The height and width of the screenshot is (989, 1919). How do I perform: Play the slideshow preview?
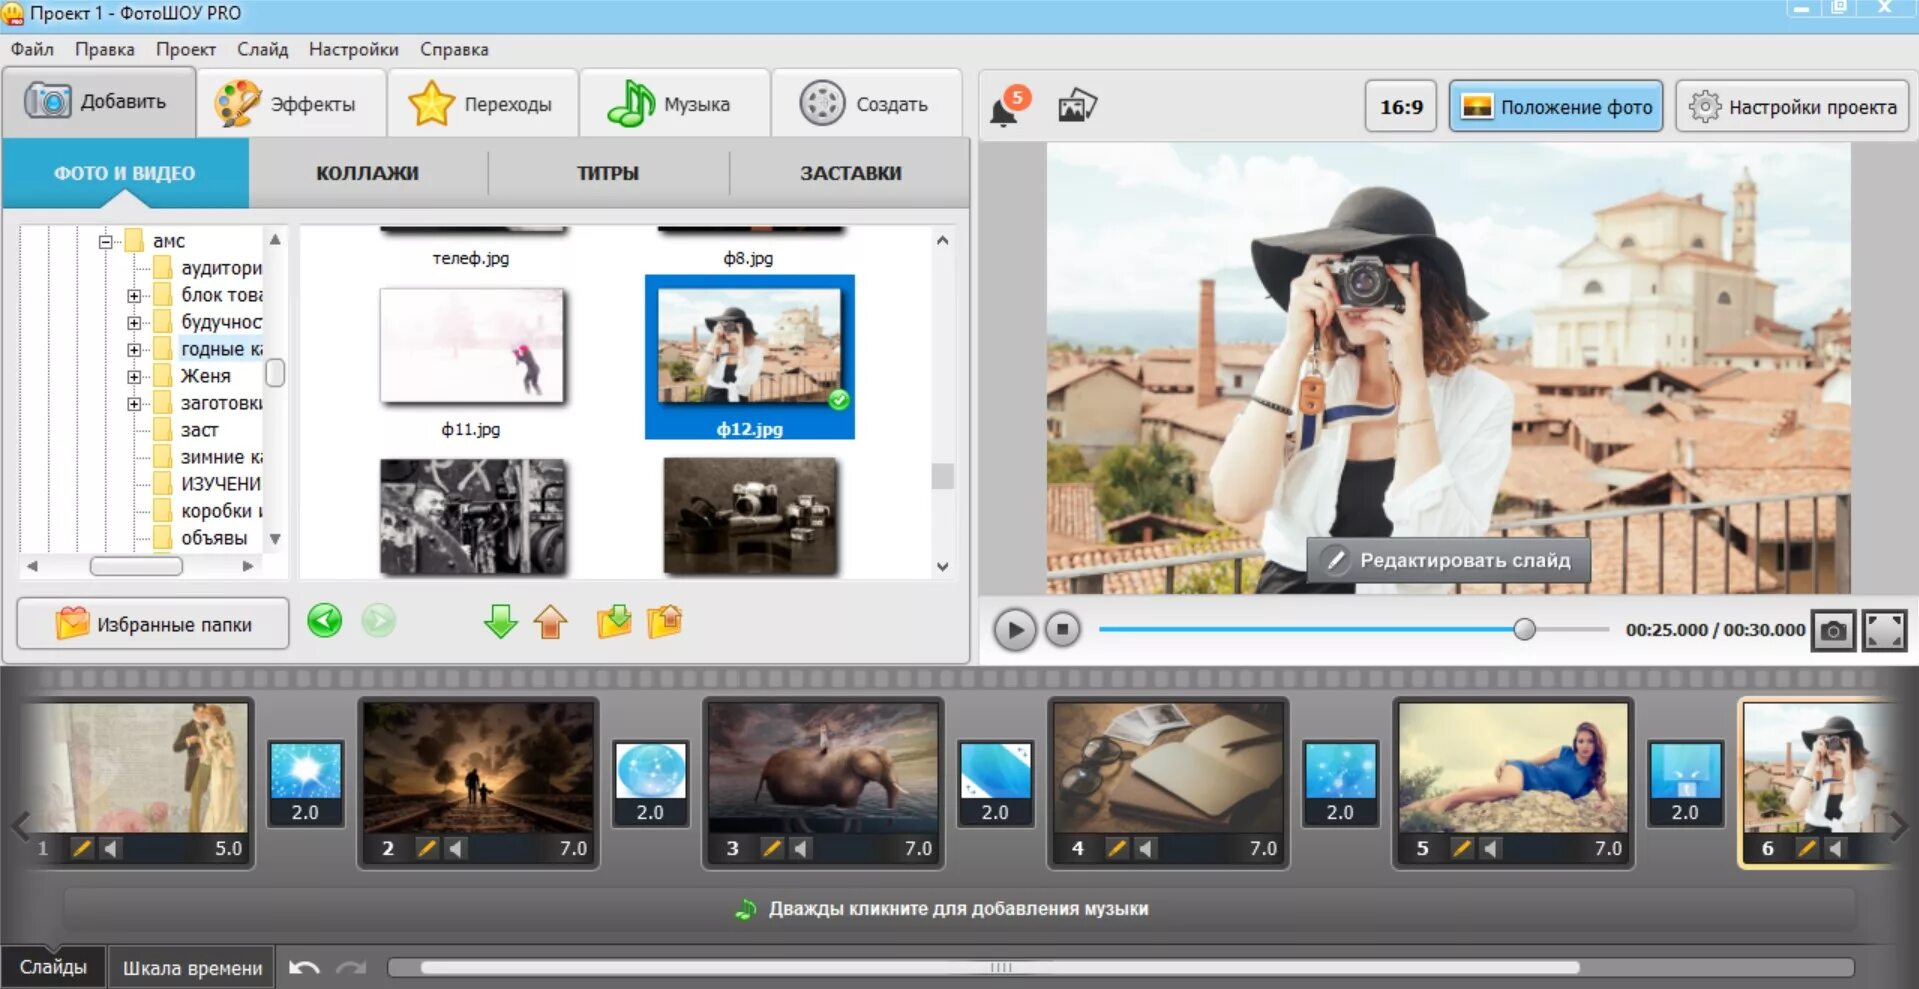[x=1014, y=630]
